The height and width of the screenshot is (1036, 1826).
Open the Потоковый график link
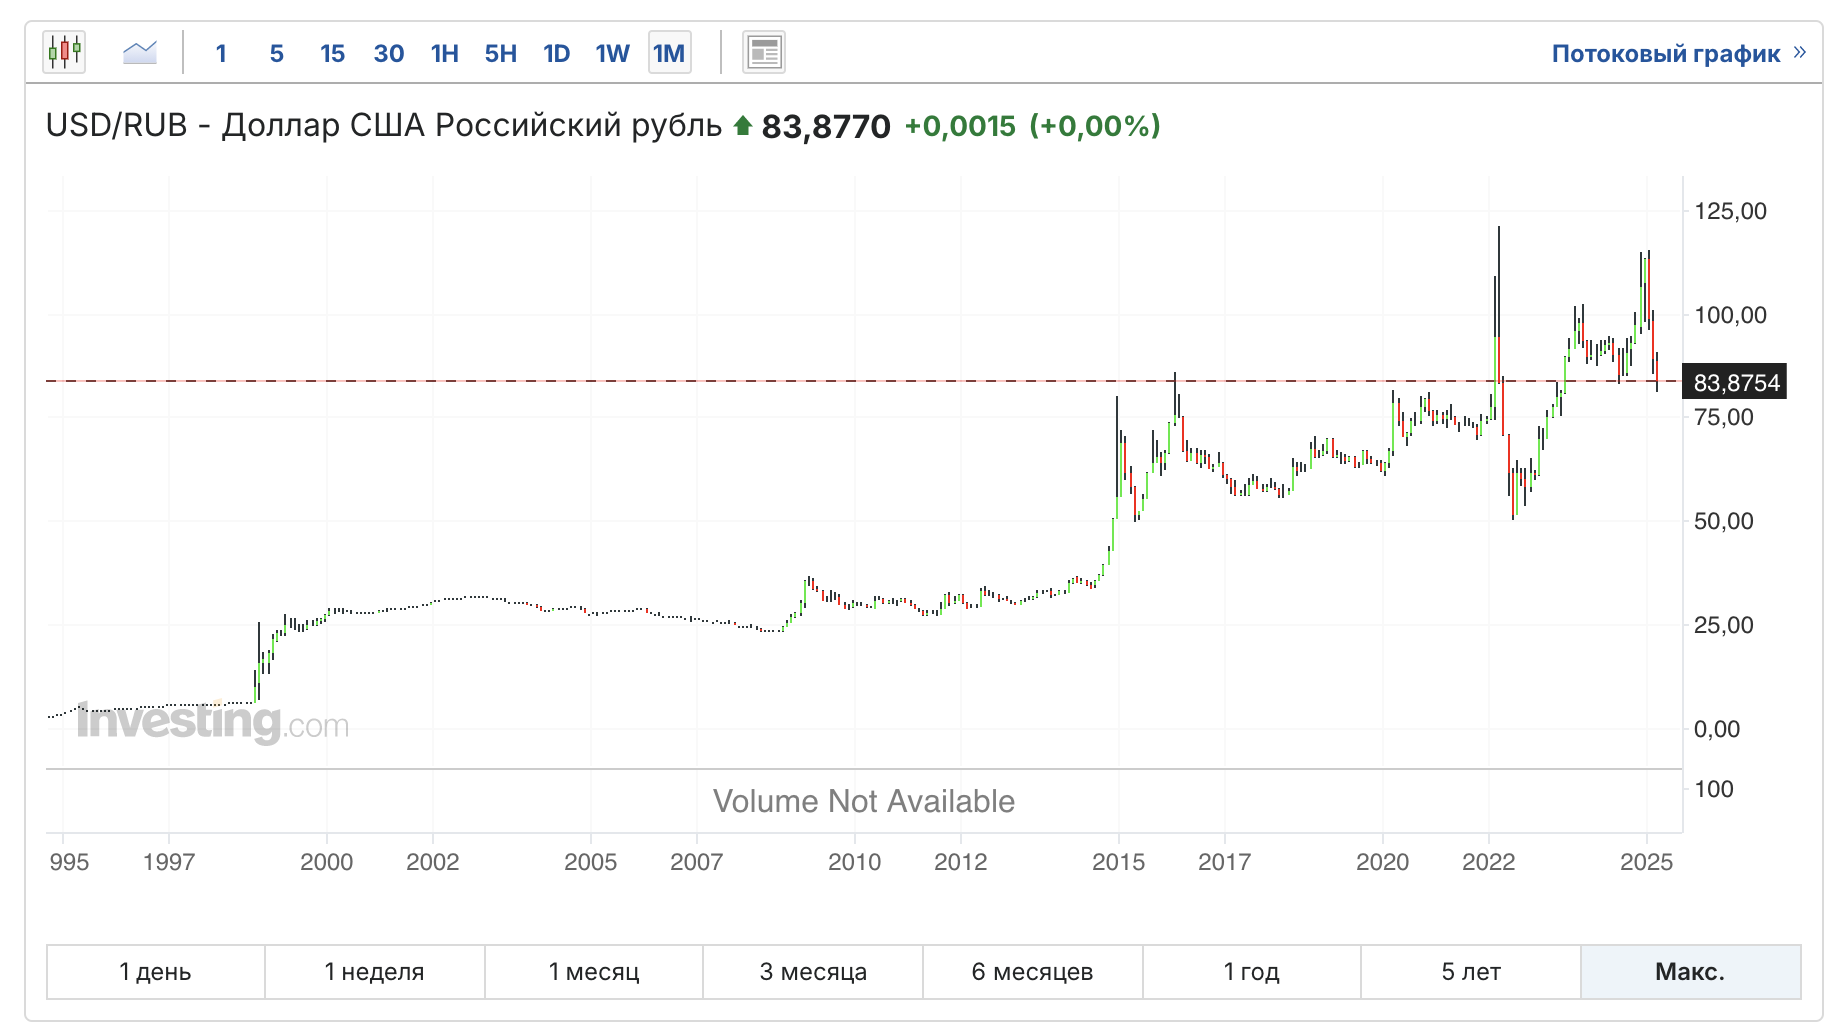pyautogui.click(x=1665, y=53)
